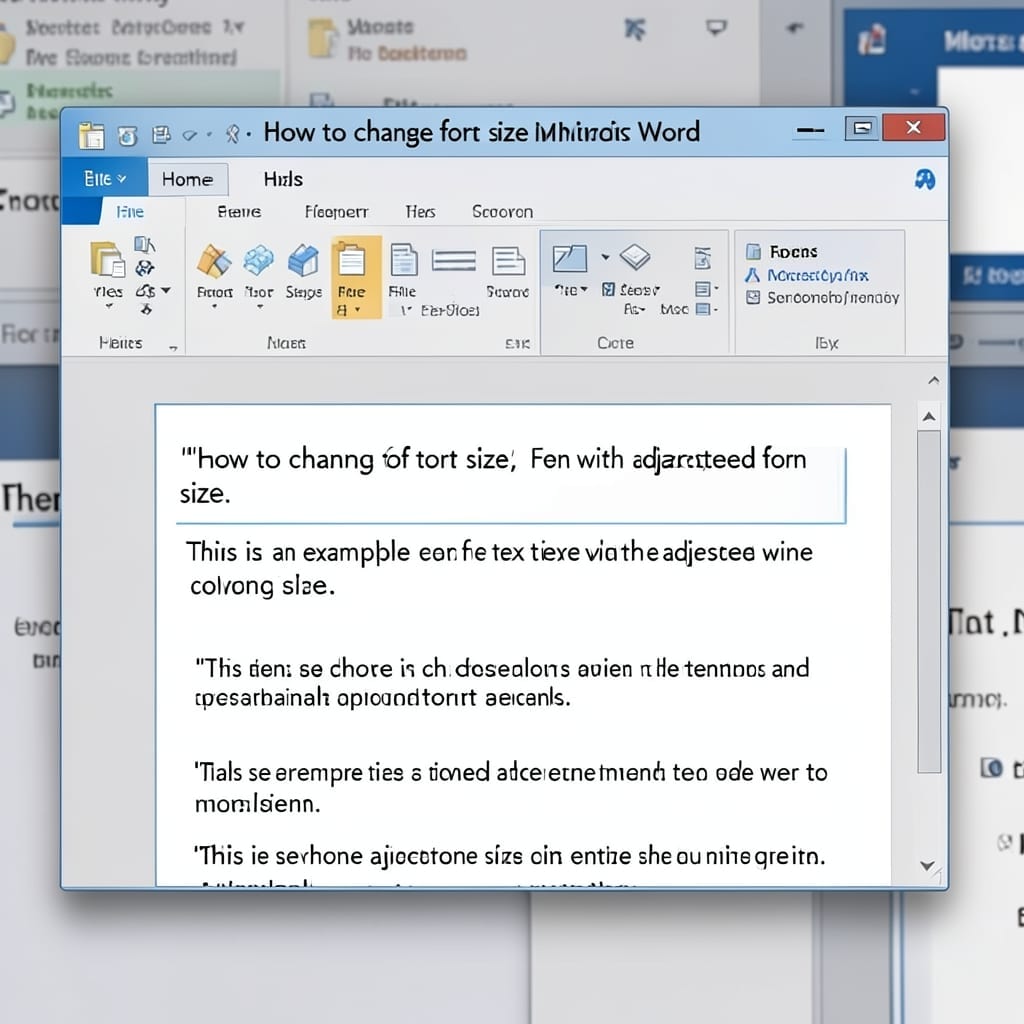Viewport: 1024px width, 1024px height.
Task: Click the highlighted orange "Fite" ribbon button
Action: coord(356,277)
